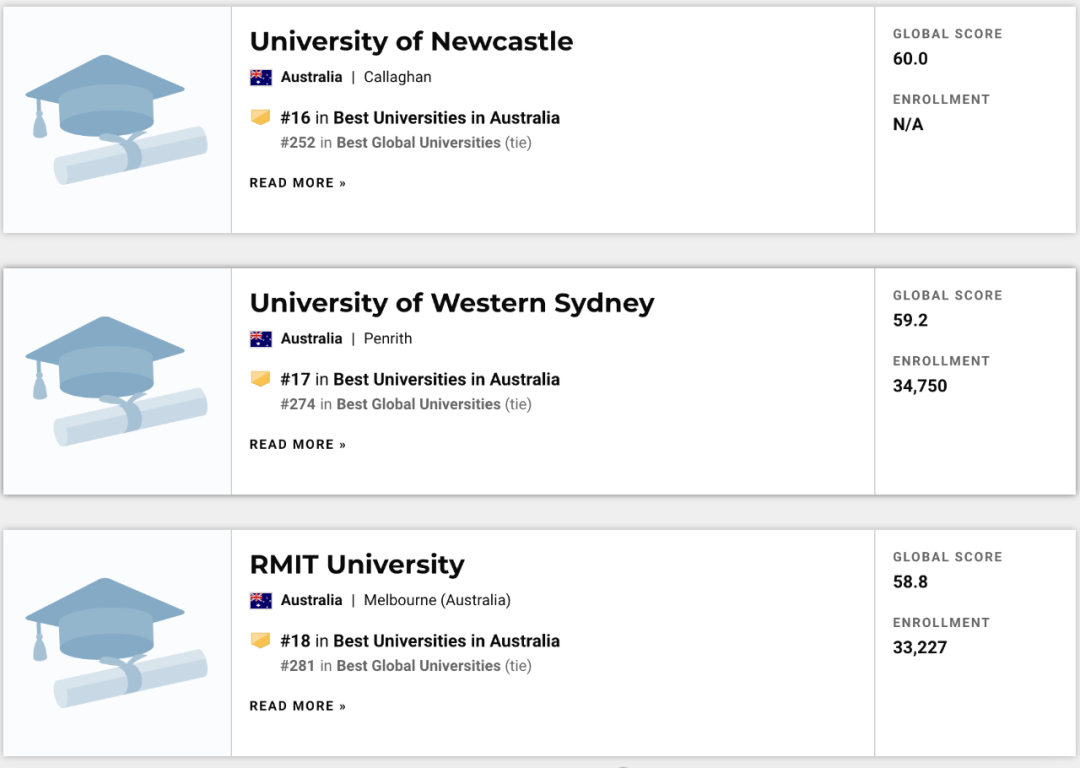
Task: Click READ MORE under RMIT University
Action: (x=297, y=706)
